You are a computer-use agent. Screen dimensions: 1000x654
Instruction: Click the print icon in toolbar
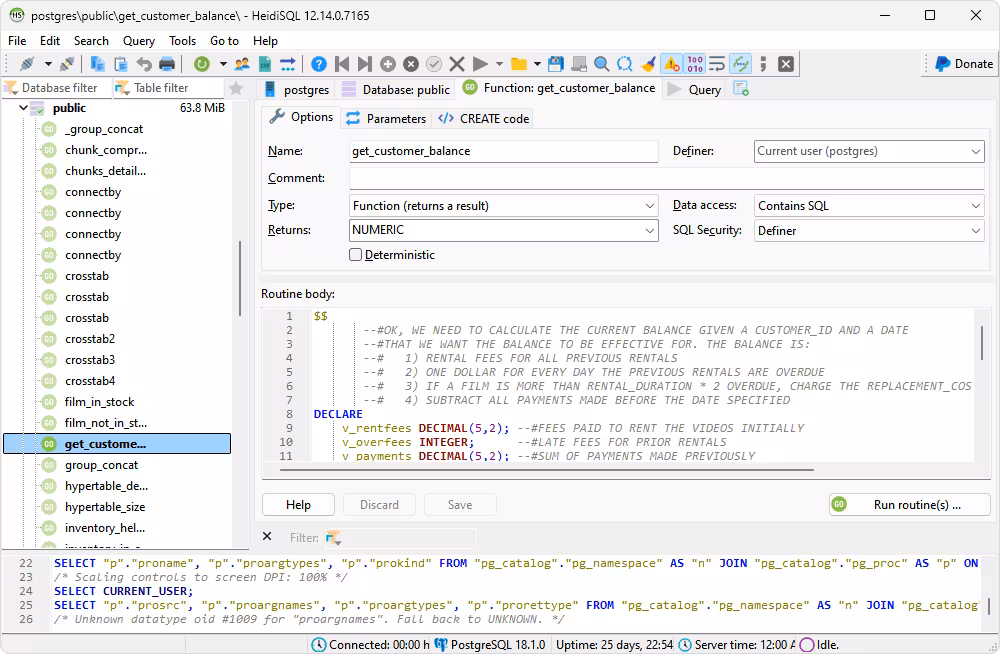(x=167, y=64)
